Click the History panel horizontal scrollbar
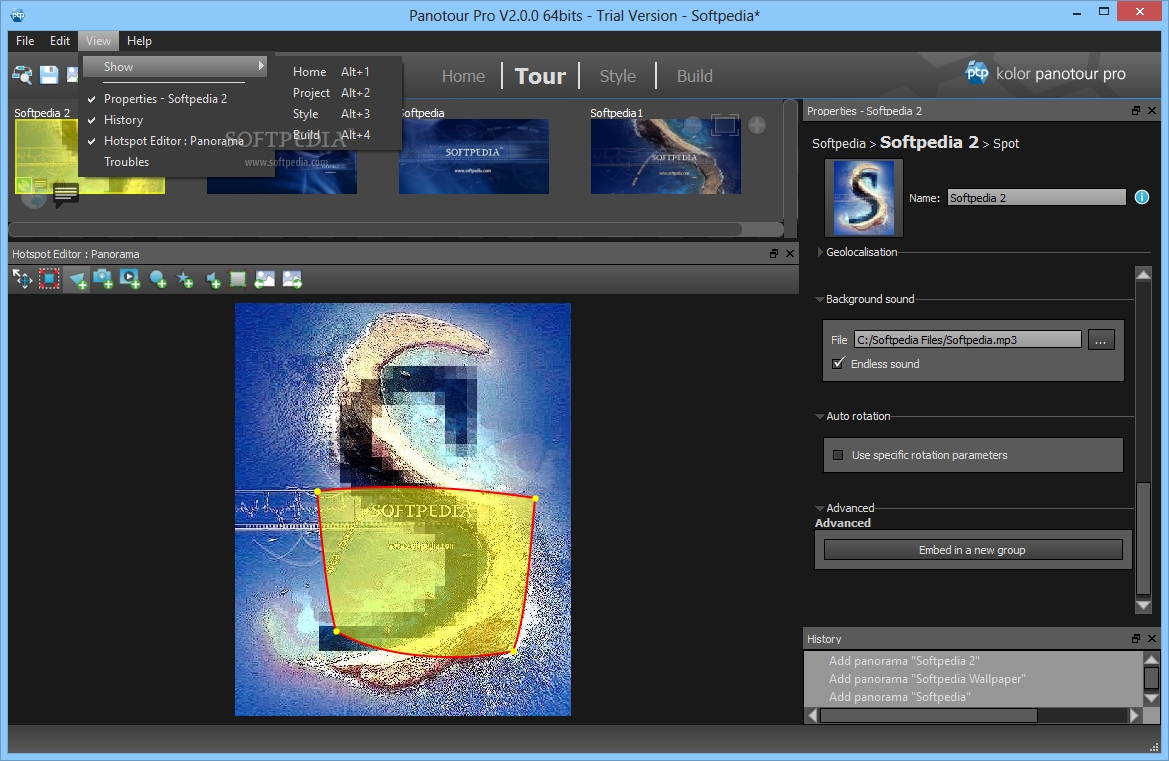The image size is (1169, 761). 929,716
